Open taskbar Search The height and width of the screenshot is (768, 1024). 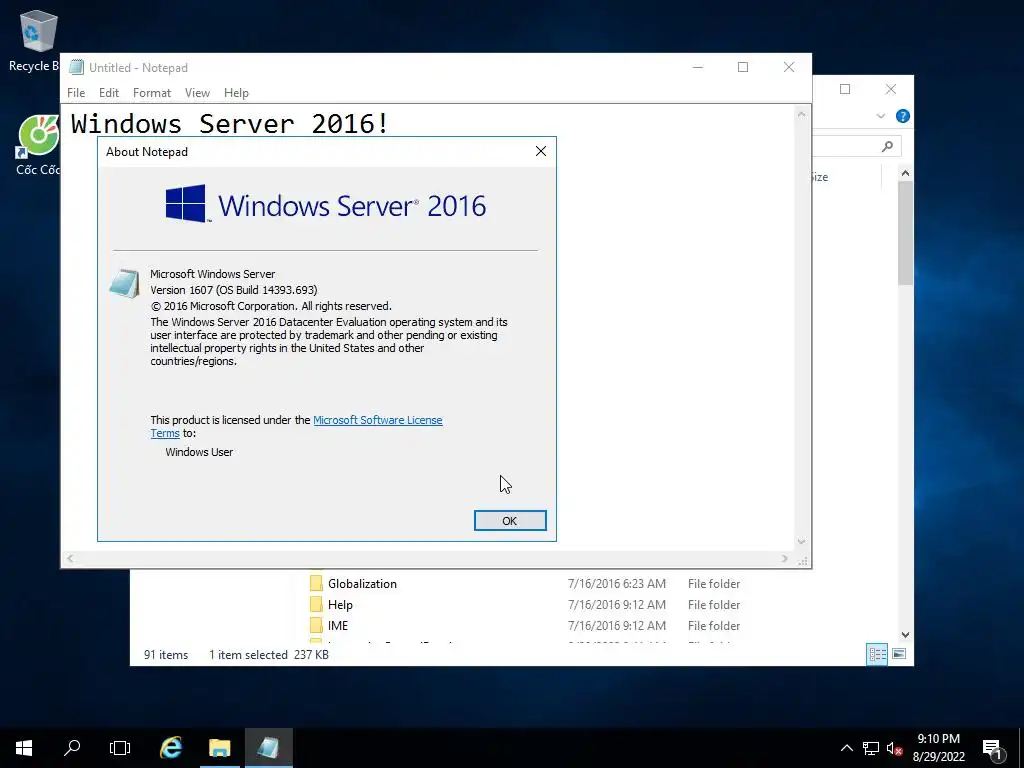(x=72, y=748)
